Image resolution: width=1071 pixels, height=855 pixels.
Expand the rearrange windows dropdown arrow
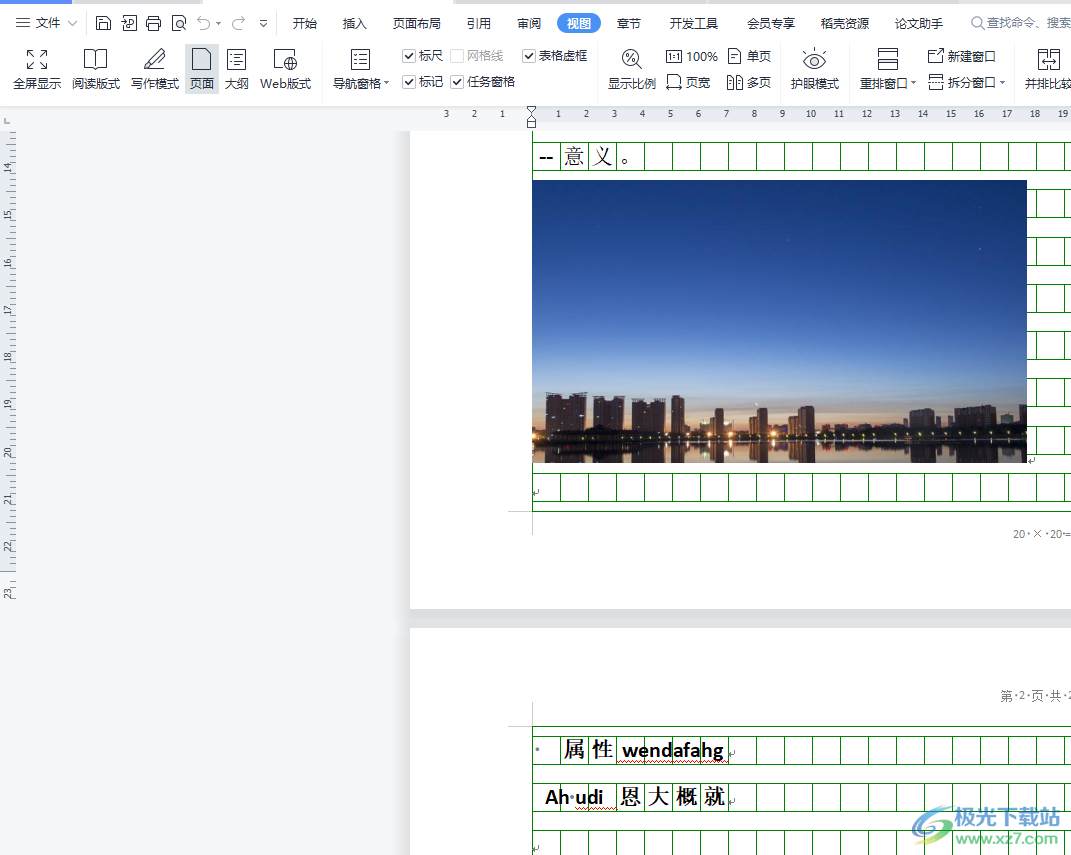pyautogui.click(x=913, y=83)
